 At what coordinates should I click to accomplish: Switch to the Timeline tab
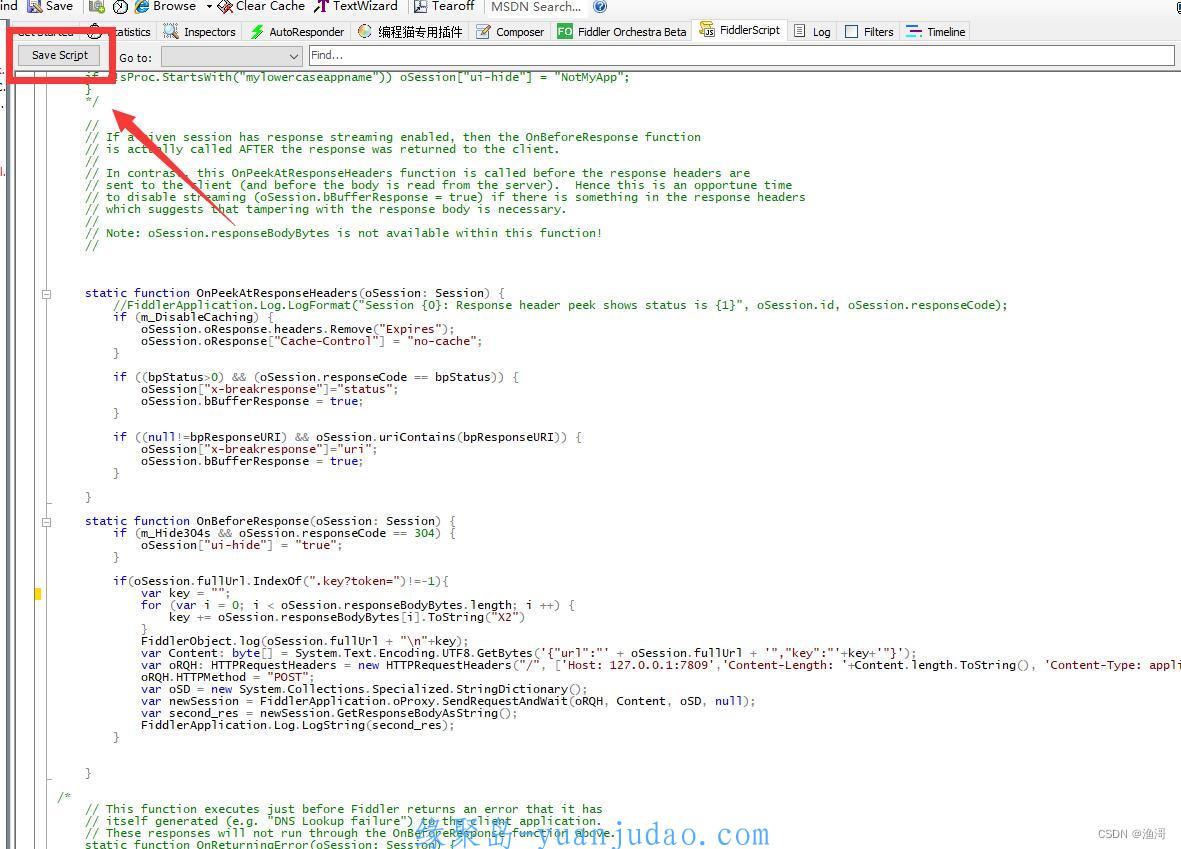pos(936,32)
